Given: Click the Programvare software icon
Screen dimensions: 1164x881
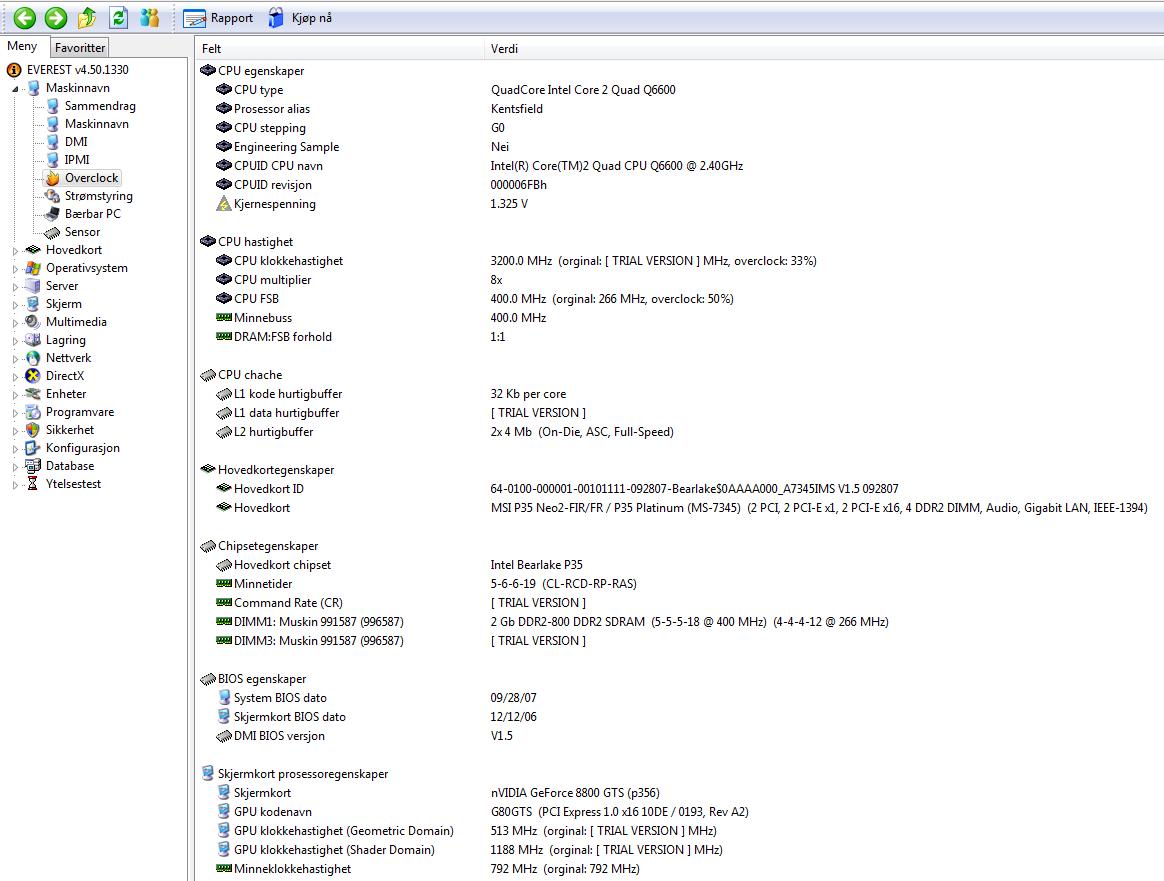Looking at the screenshot, I should pyautogui.click(x=33, y=412).
